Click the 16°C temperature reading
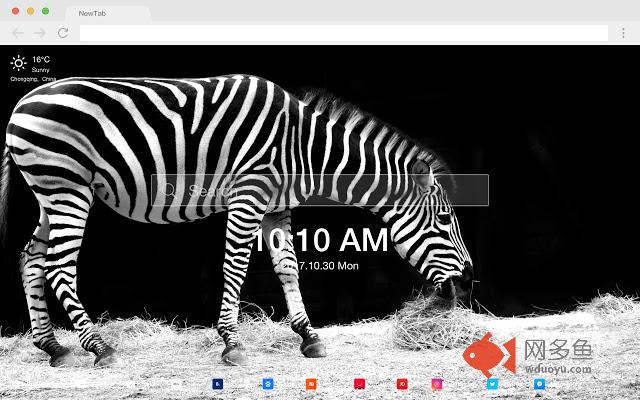 click(41, 60)
